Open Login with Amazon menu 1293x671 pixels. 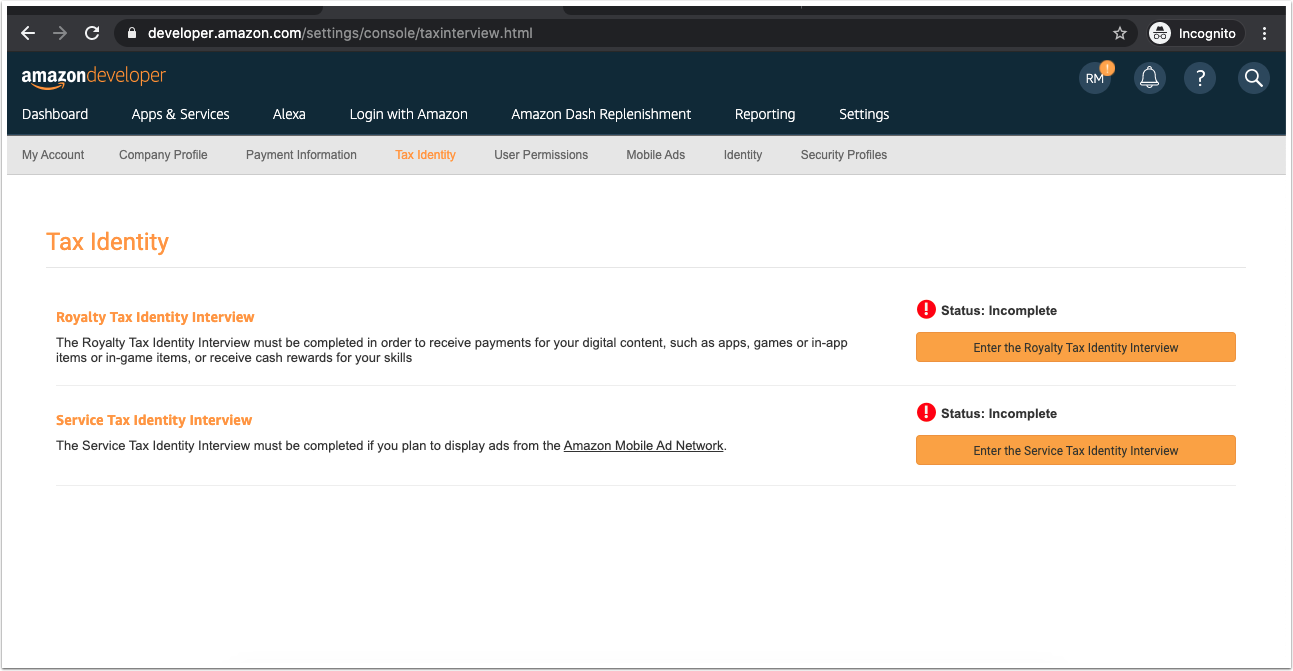point(409,114)
